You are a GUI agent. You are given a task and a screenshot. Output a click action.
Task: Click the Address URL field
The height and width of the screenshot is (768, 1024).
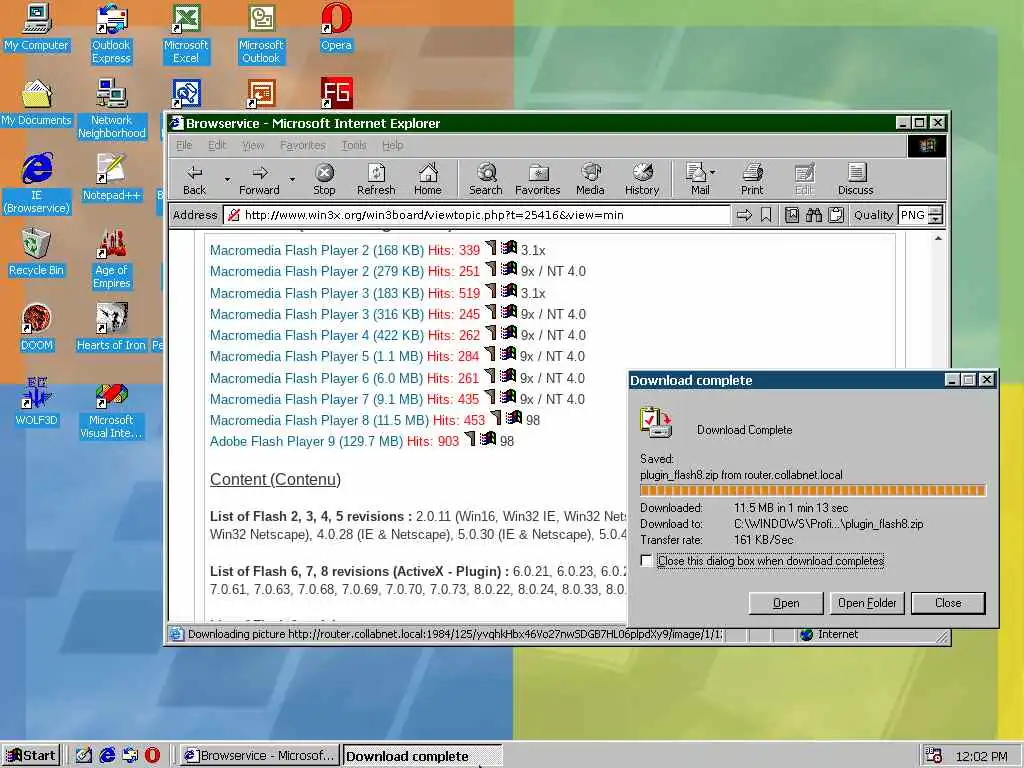point(477,215)
